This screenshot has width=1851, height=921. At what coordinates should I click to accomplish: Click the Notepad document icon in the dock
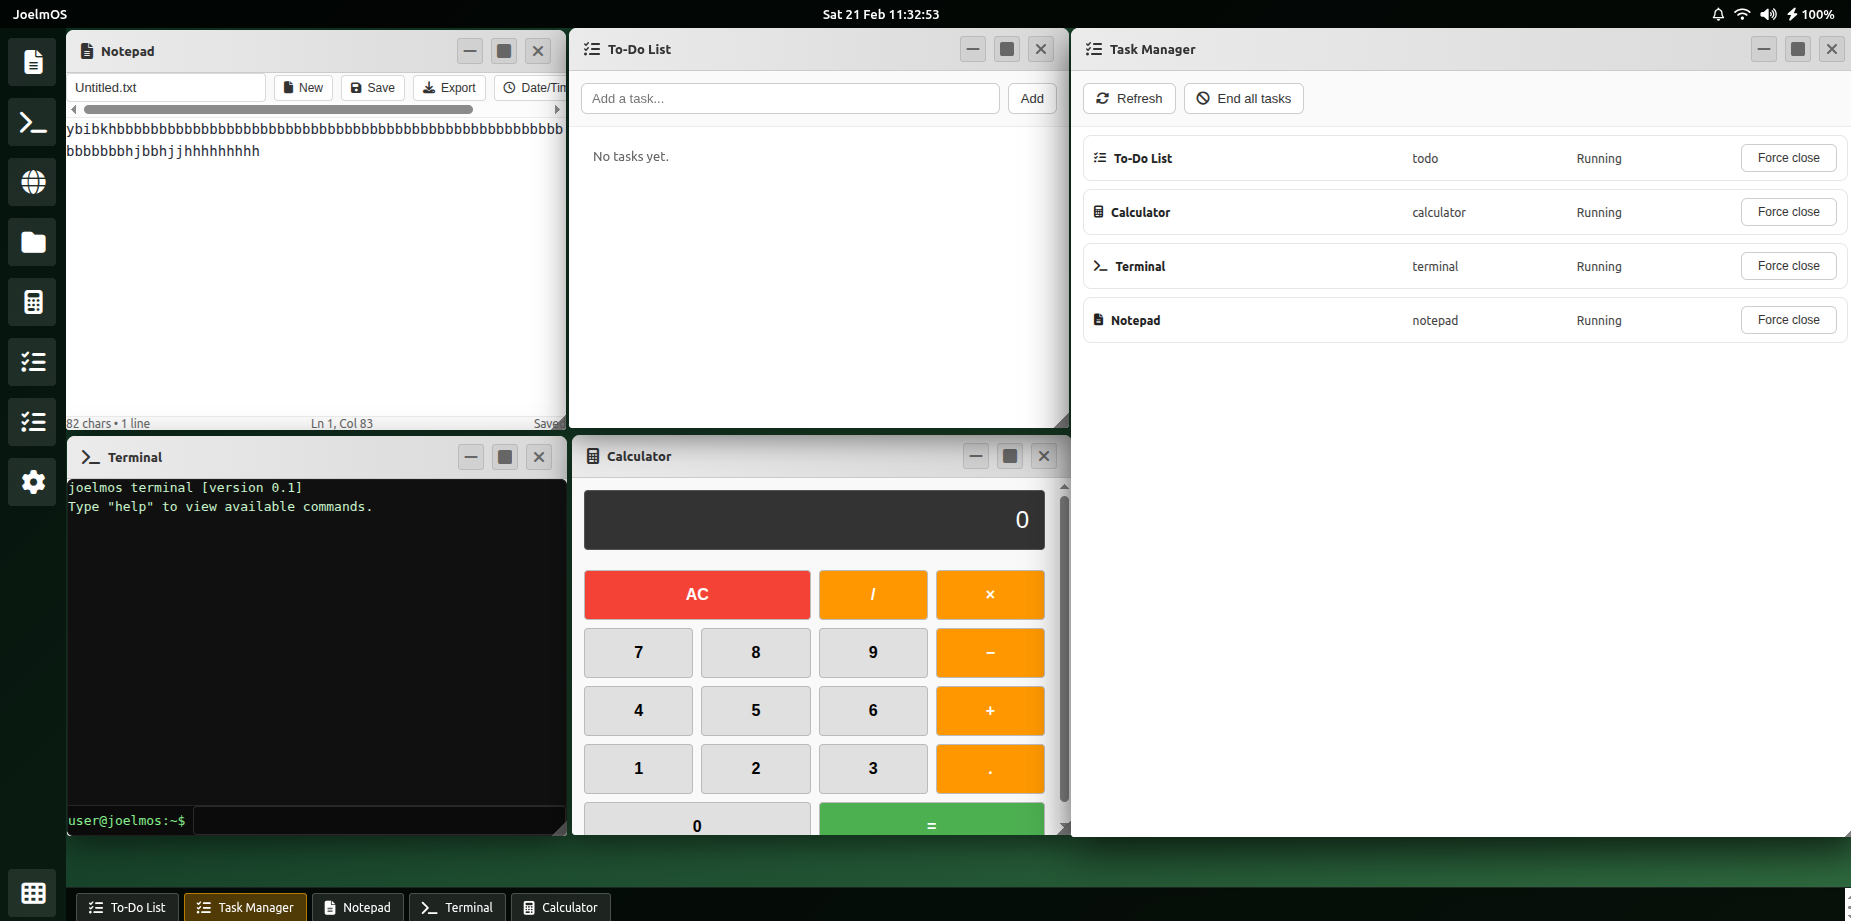(x=33, y=62)
